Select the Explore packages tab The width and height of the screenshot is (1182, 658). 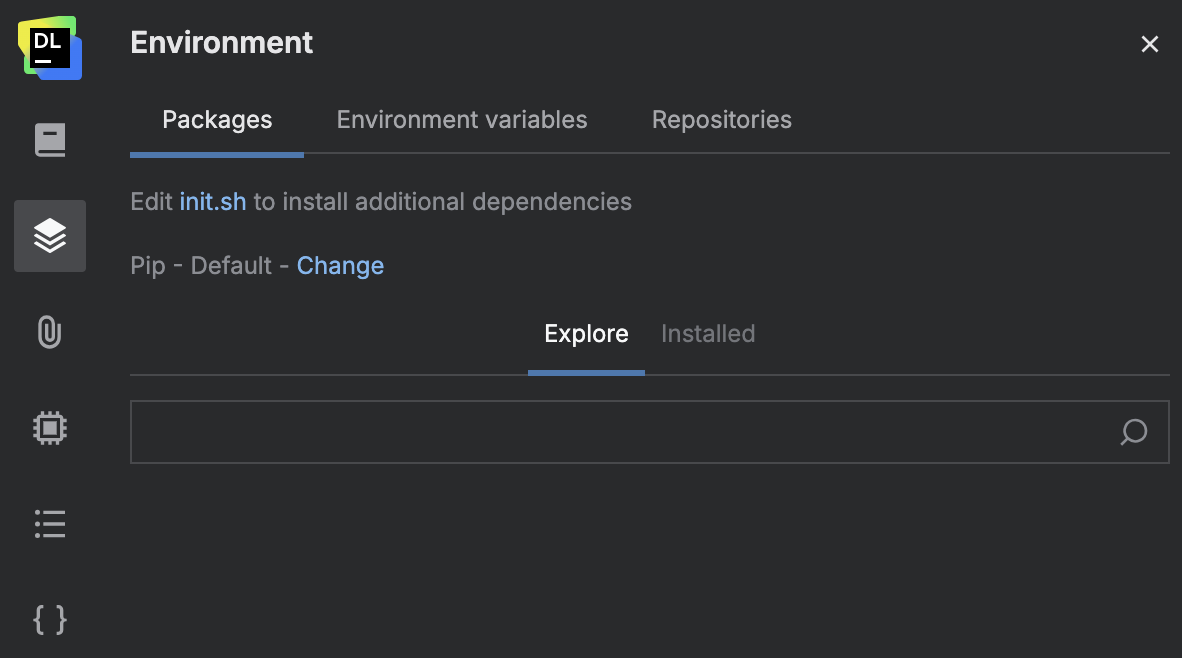(x=586, y=333)
